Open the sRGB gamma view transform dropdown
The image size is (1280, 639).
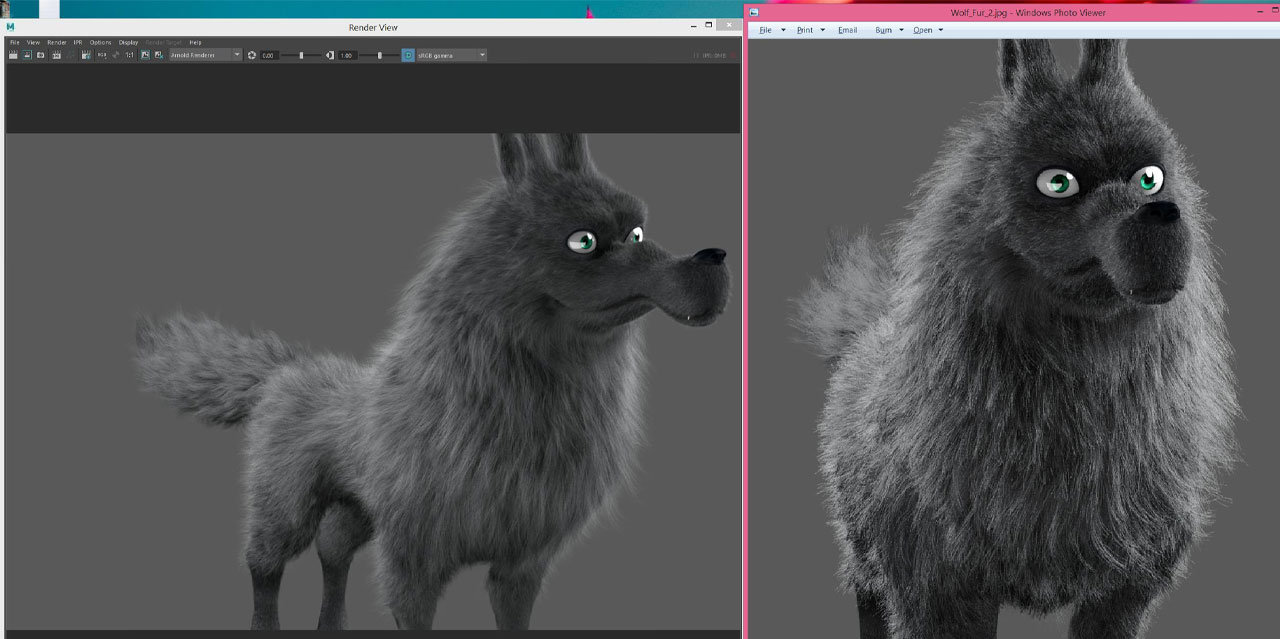[x=448, y=55]
